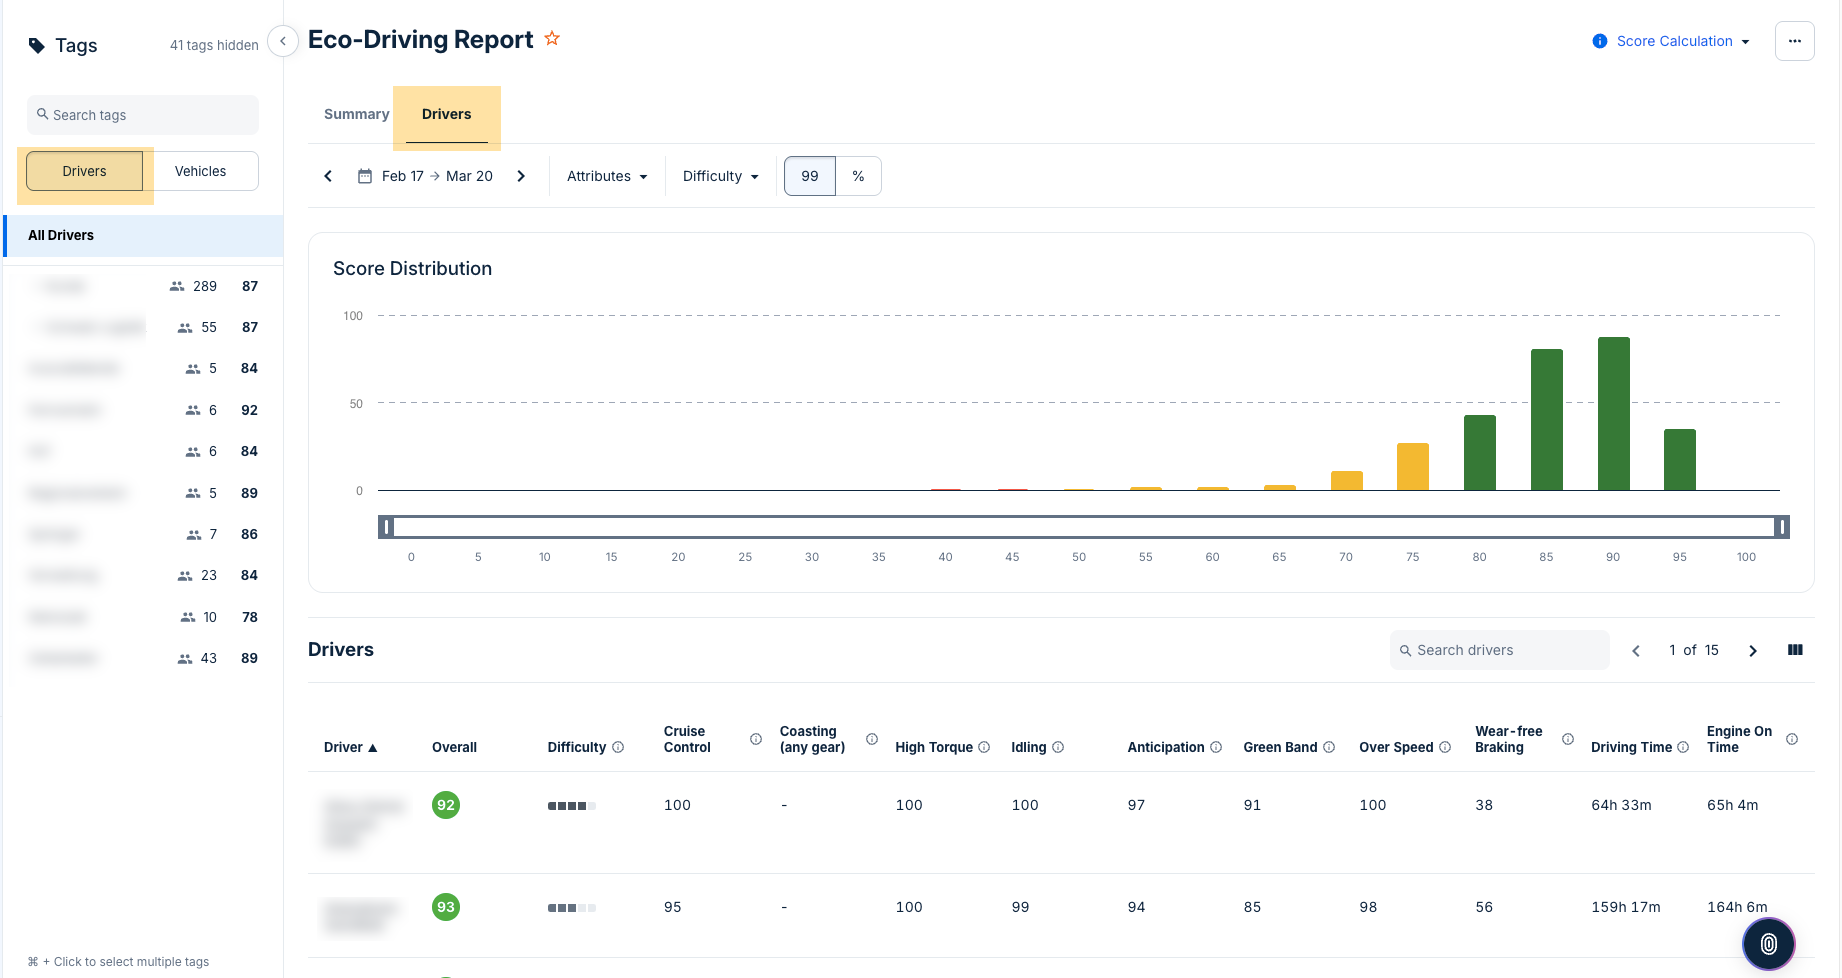Switch to the Summary tab
This screenshot has width=1842, height=978.
356,114
